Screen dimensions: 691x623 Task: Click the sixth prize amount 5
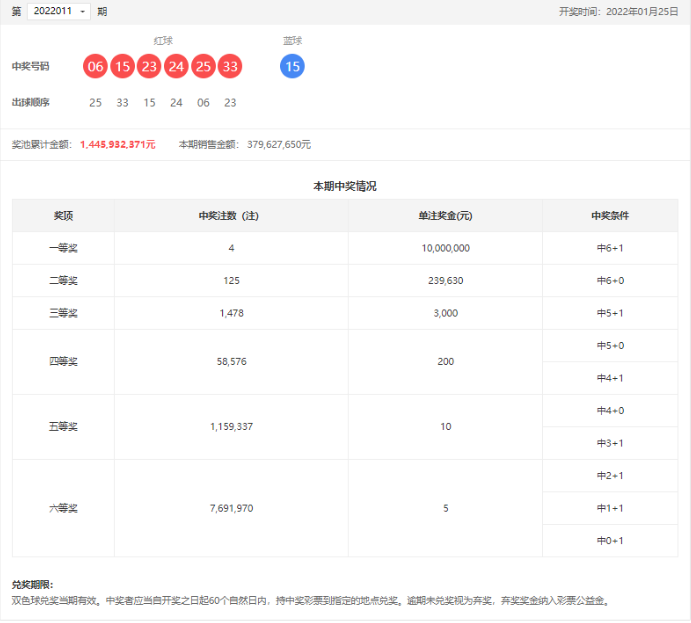click(x=446, y=508)
